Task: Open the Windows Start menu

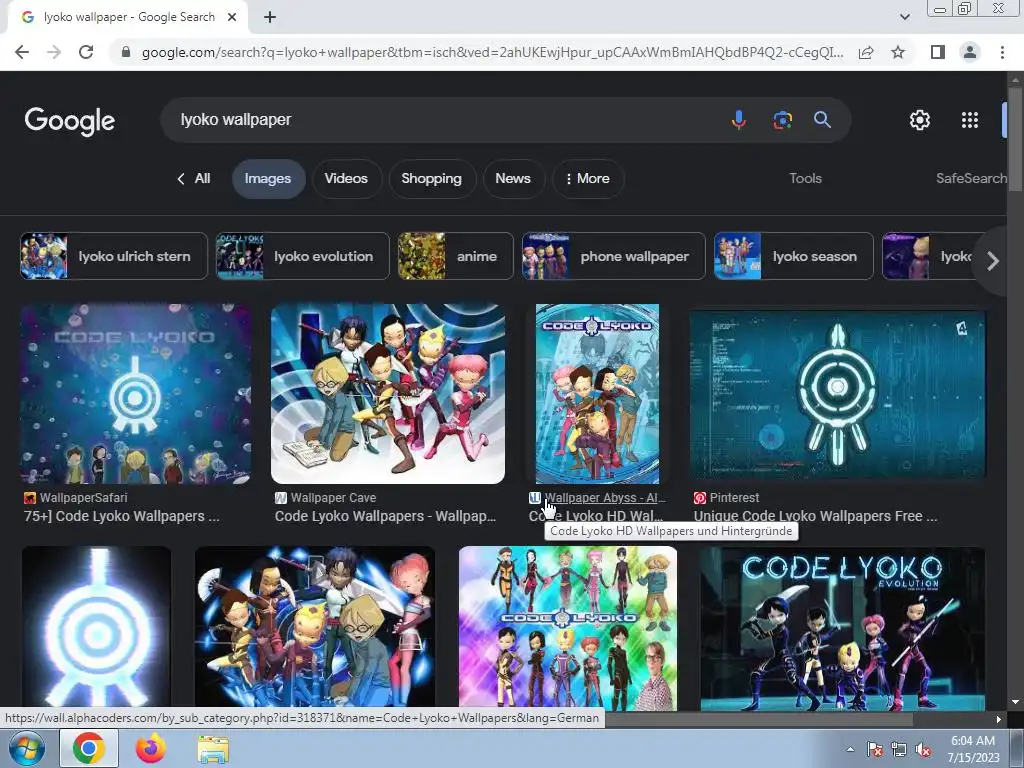Action: pos(26,748)
